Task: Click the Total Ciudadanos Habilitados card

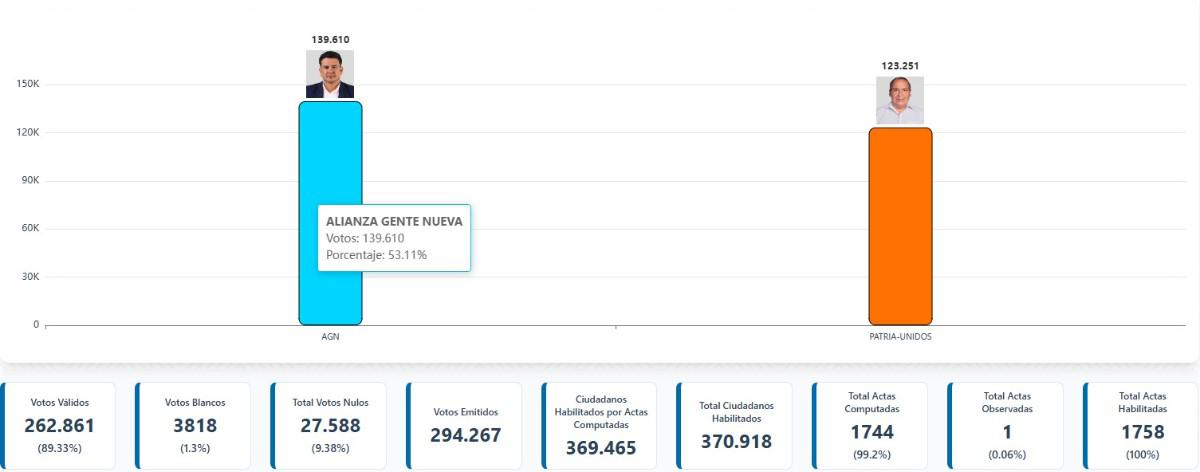Action: pyautogui.click(x=735, y=426)
